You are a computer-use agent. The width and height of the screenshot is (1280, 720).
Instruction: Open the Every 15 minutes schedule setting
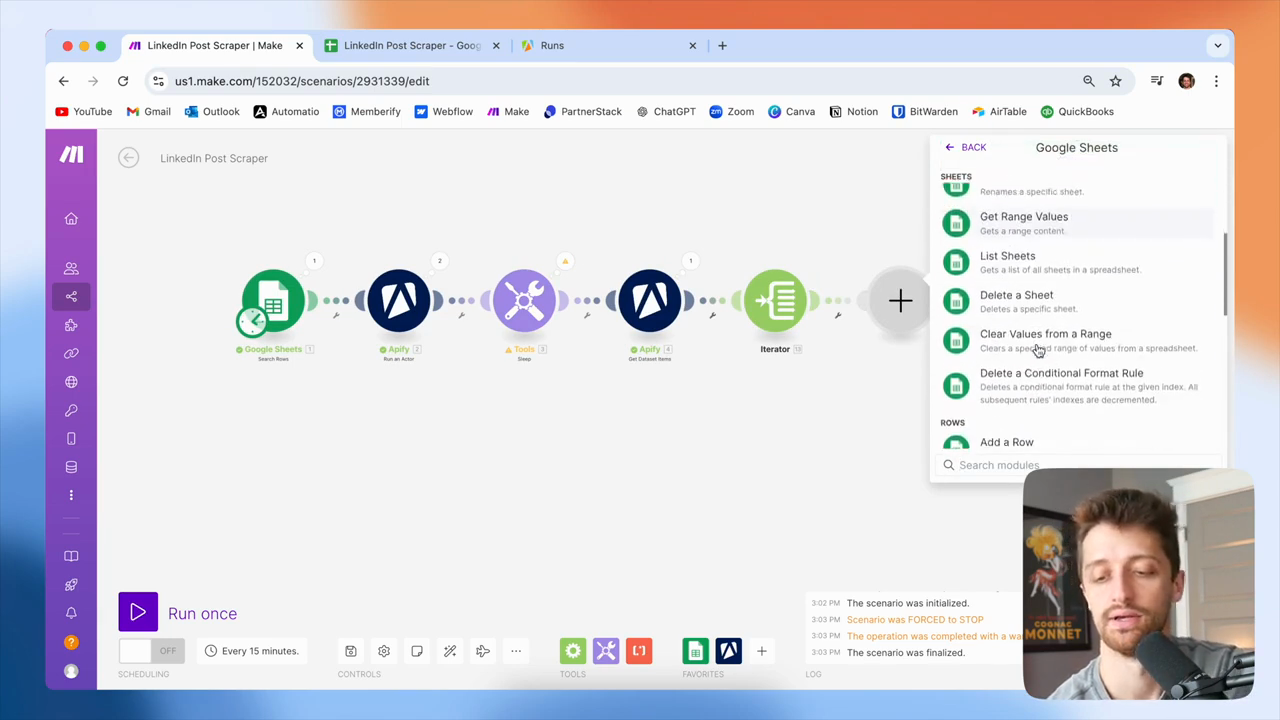(251, 651)
